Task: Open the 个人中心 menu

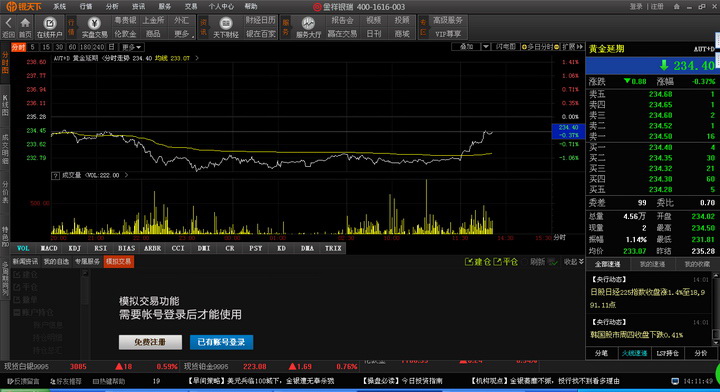Action: pos(221,6)
